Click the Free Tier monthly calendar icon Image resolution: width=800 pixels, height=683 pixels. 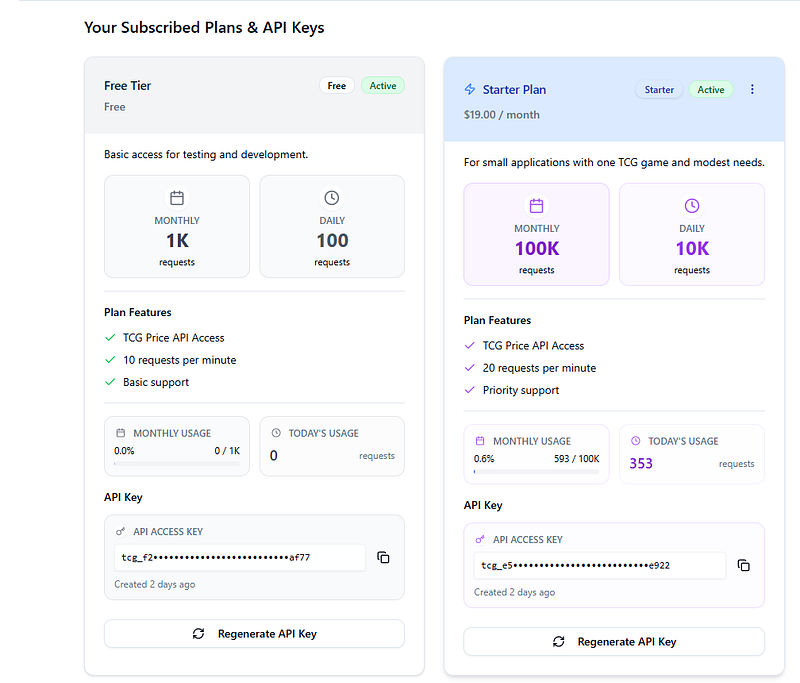coord(177,197)
